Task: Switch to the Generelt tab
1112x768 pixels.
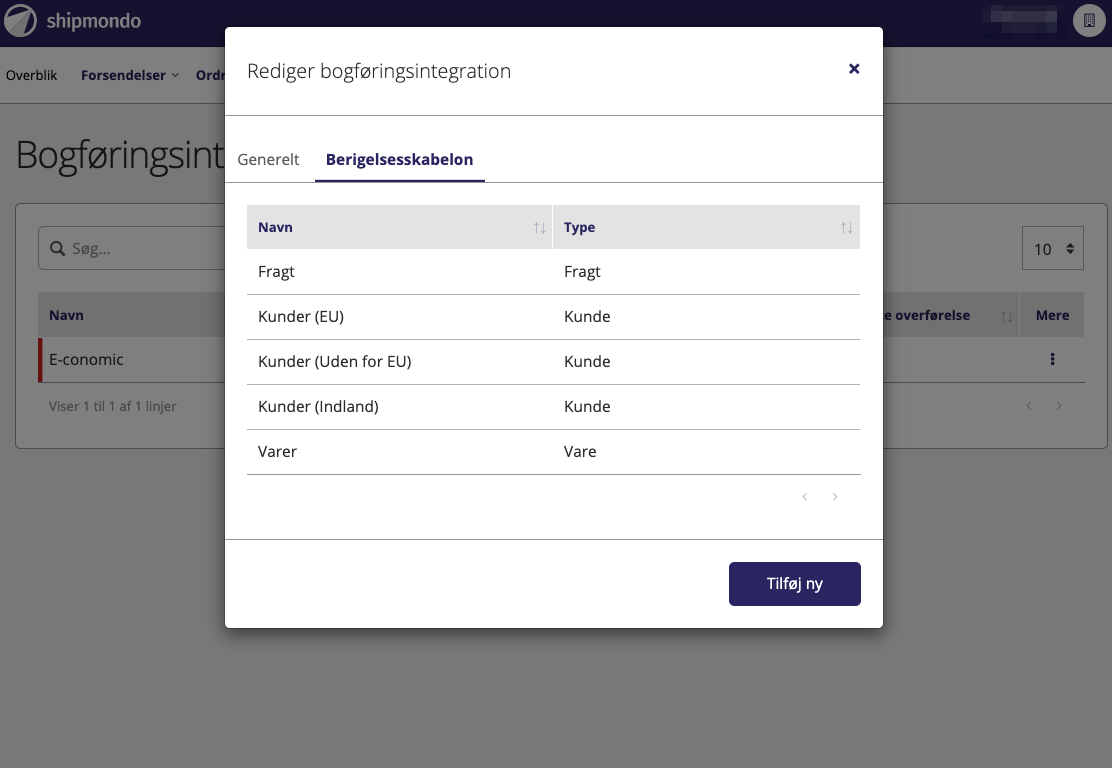Action: tap(268, 159)
